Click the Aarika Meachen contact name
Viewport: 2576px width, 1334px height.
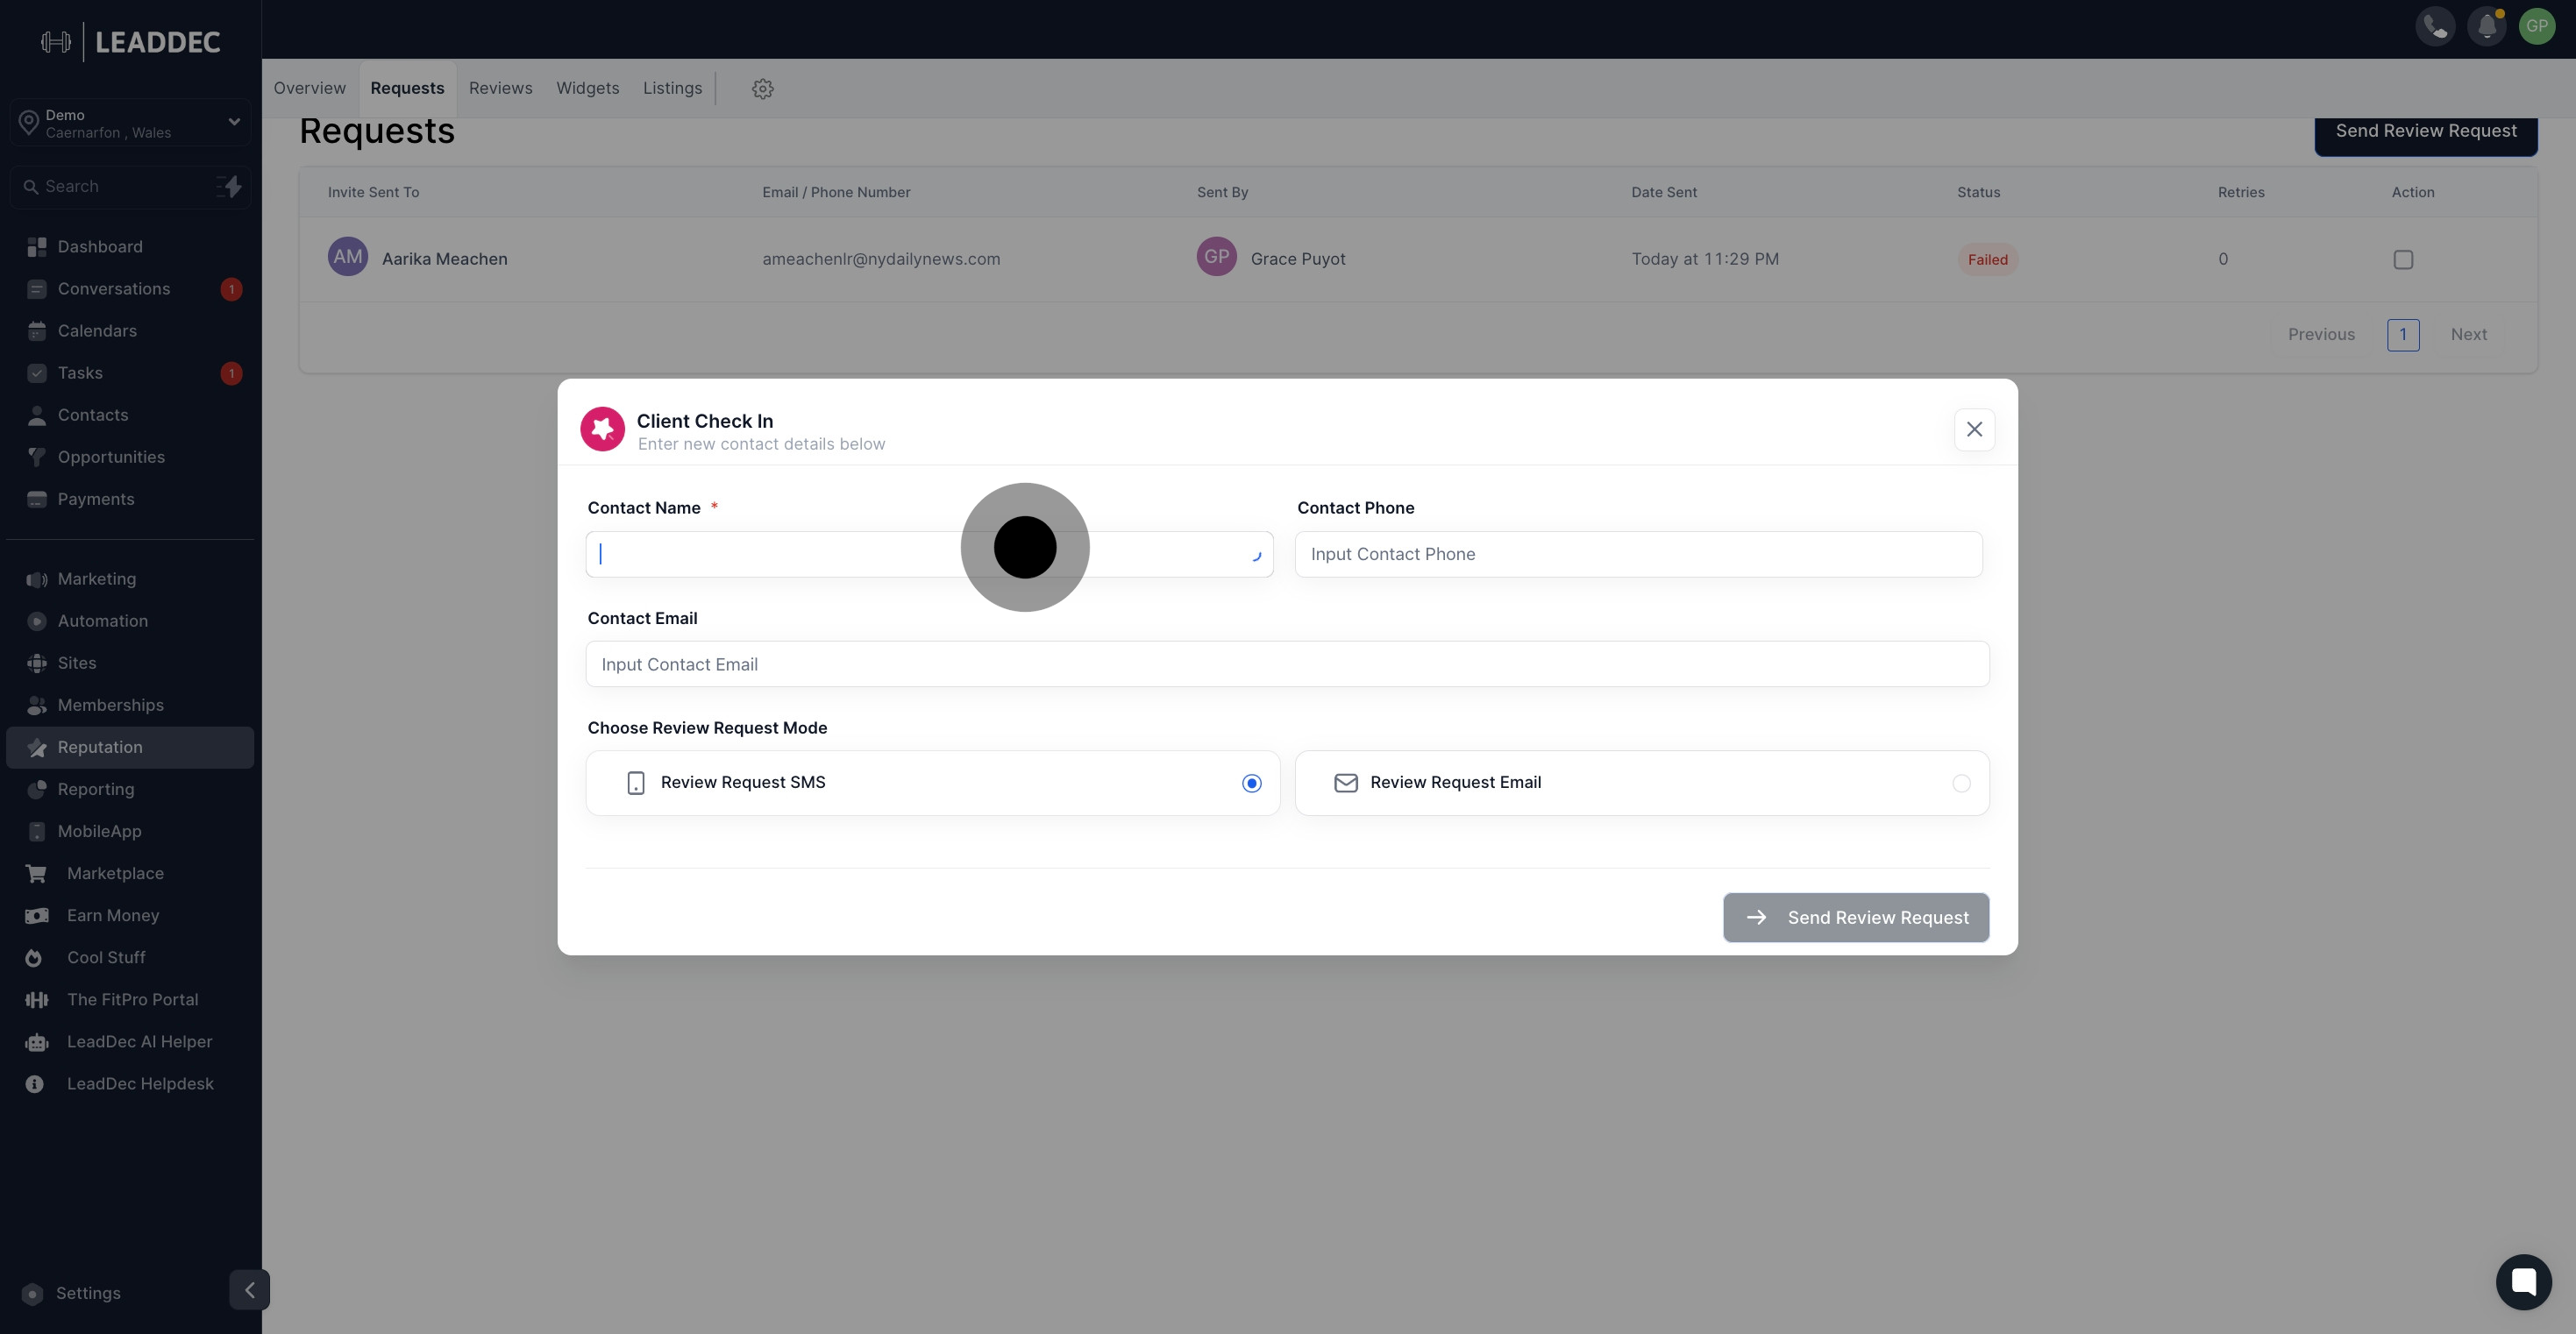coord(444,259)
